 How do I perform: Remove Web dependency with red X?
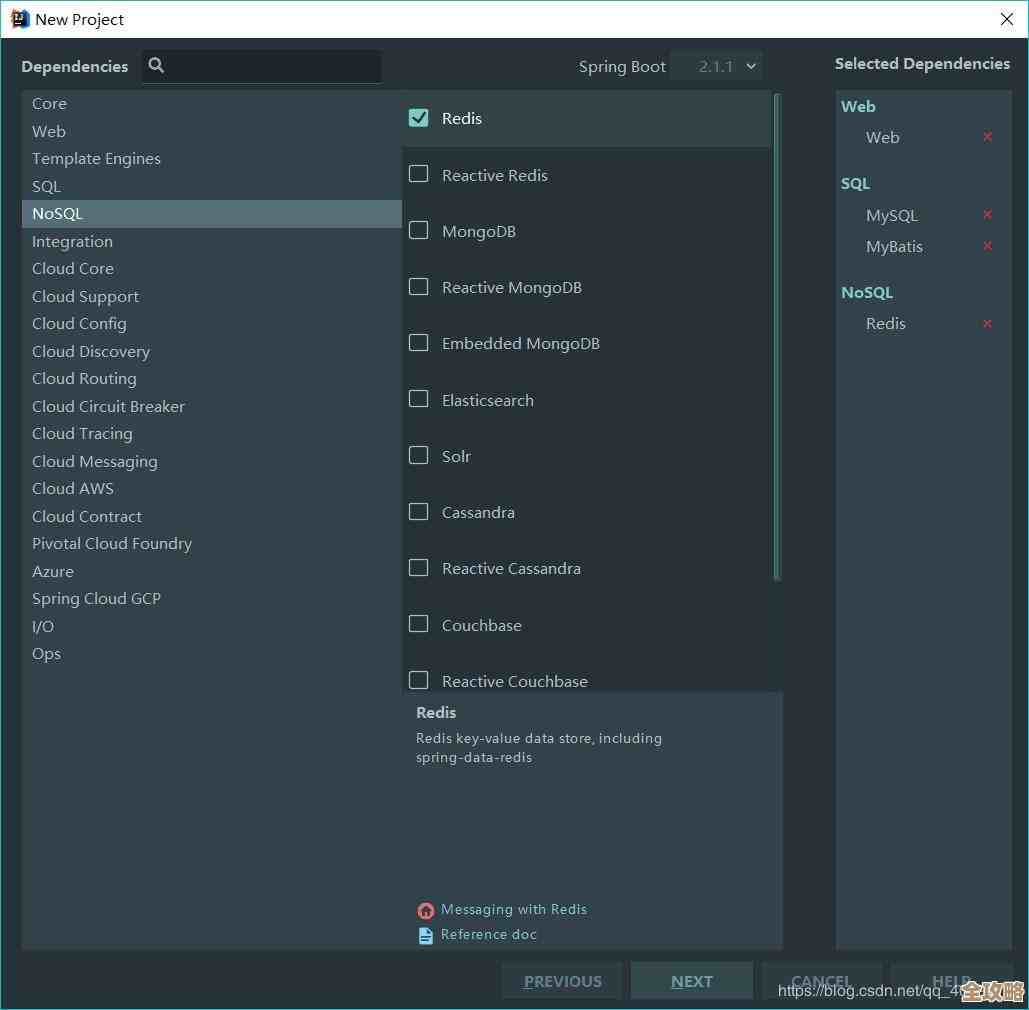click(x=987, y=137)
